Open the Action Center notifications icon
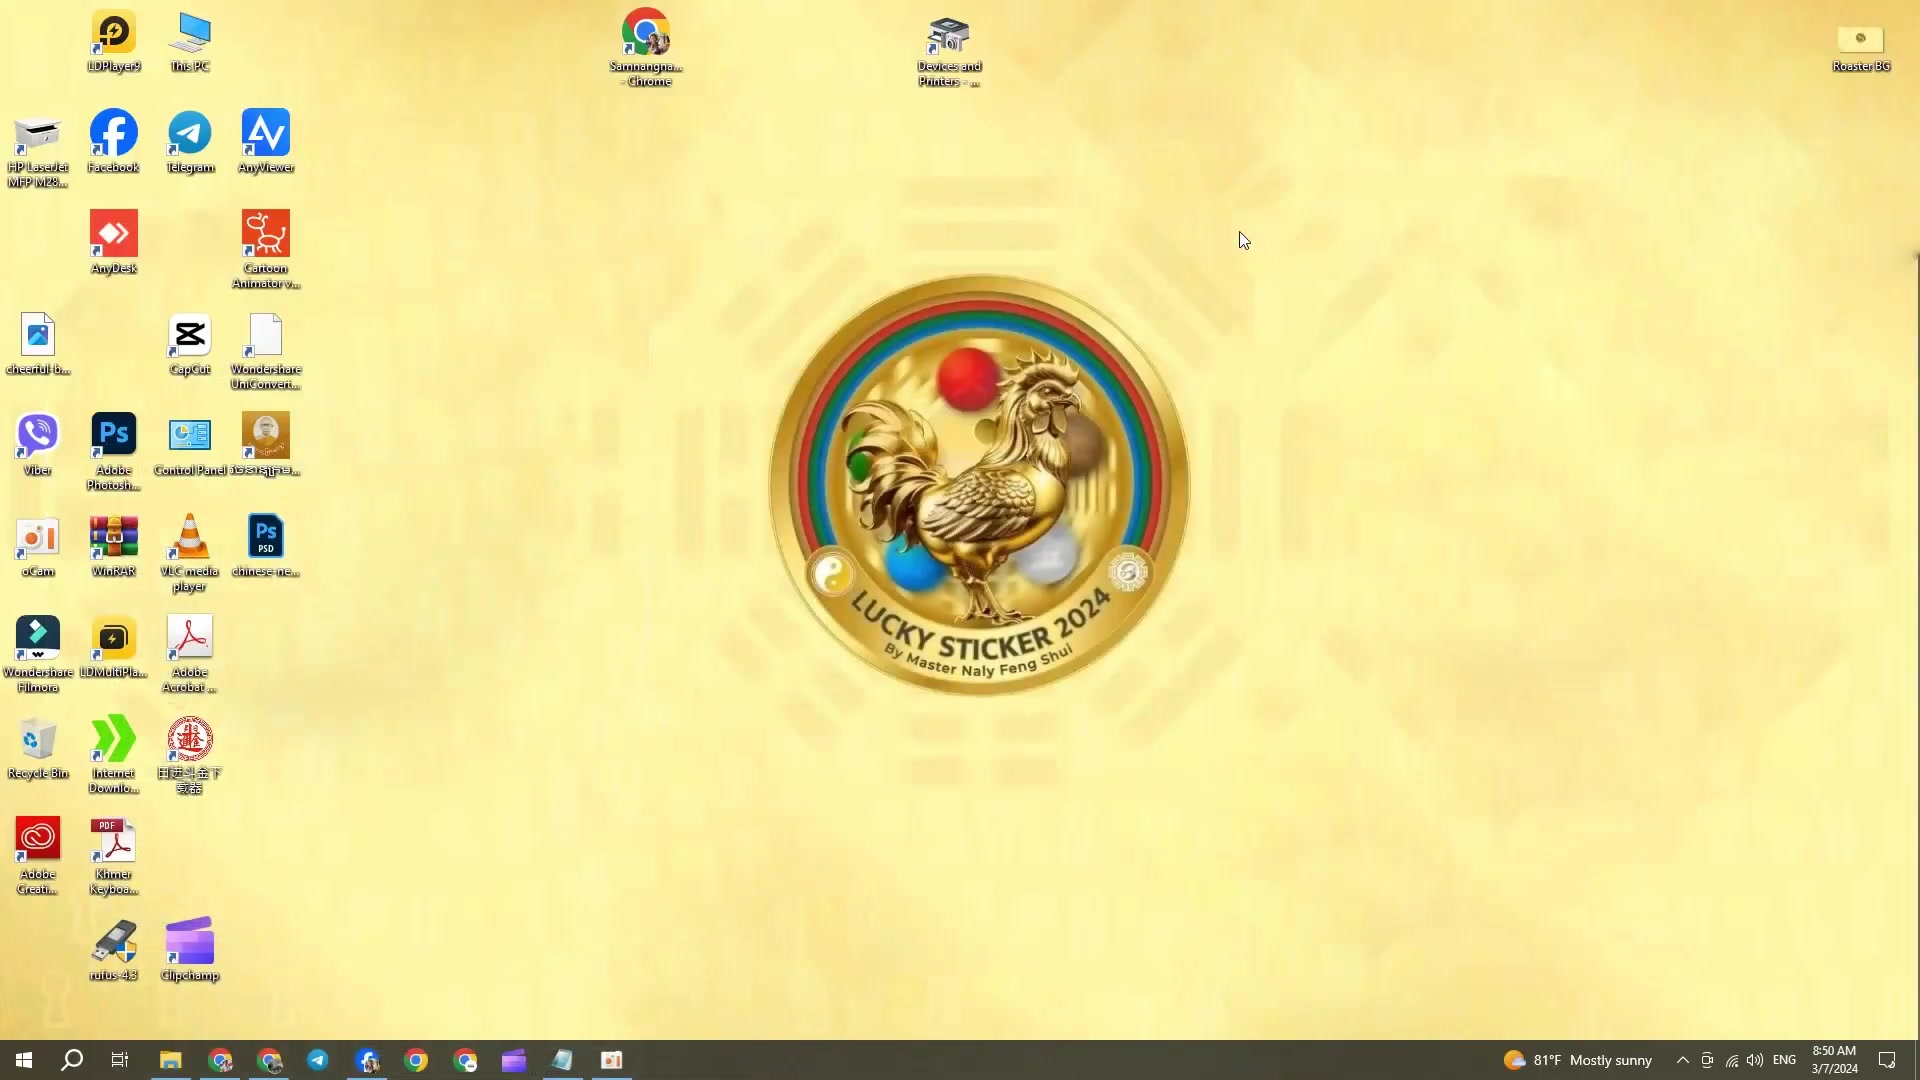 pyautogui.click(x=1887, y=1060)
